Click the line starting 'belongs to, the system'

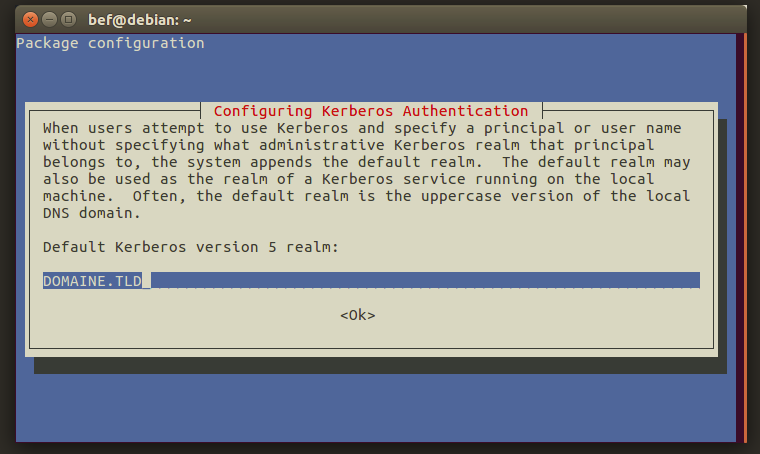[366, 162]
